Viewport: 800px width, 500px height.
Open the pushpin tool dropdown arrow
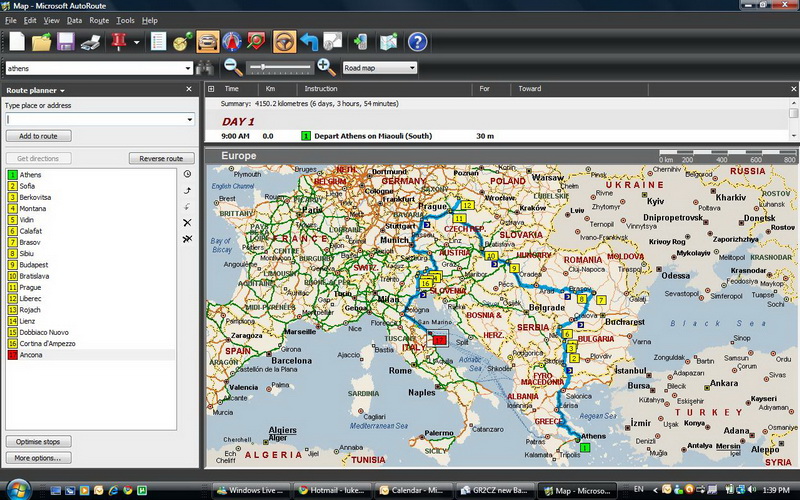(x=136, y=42)
